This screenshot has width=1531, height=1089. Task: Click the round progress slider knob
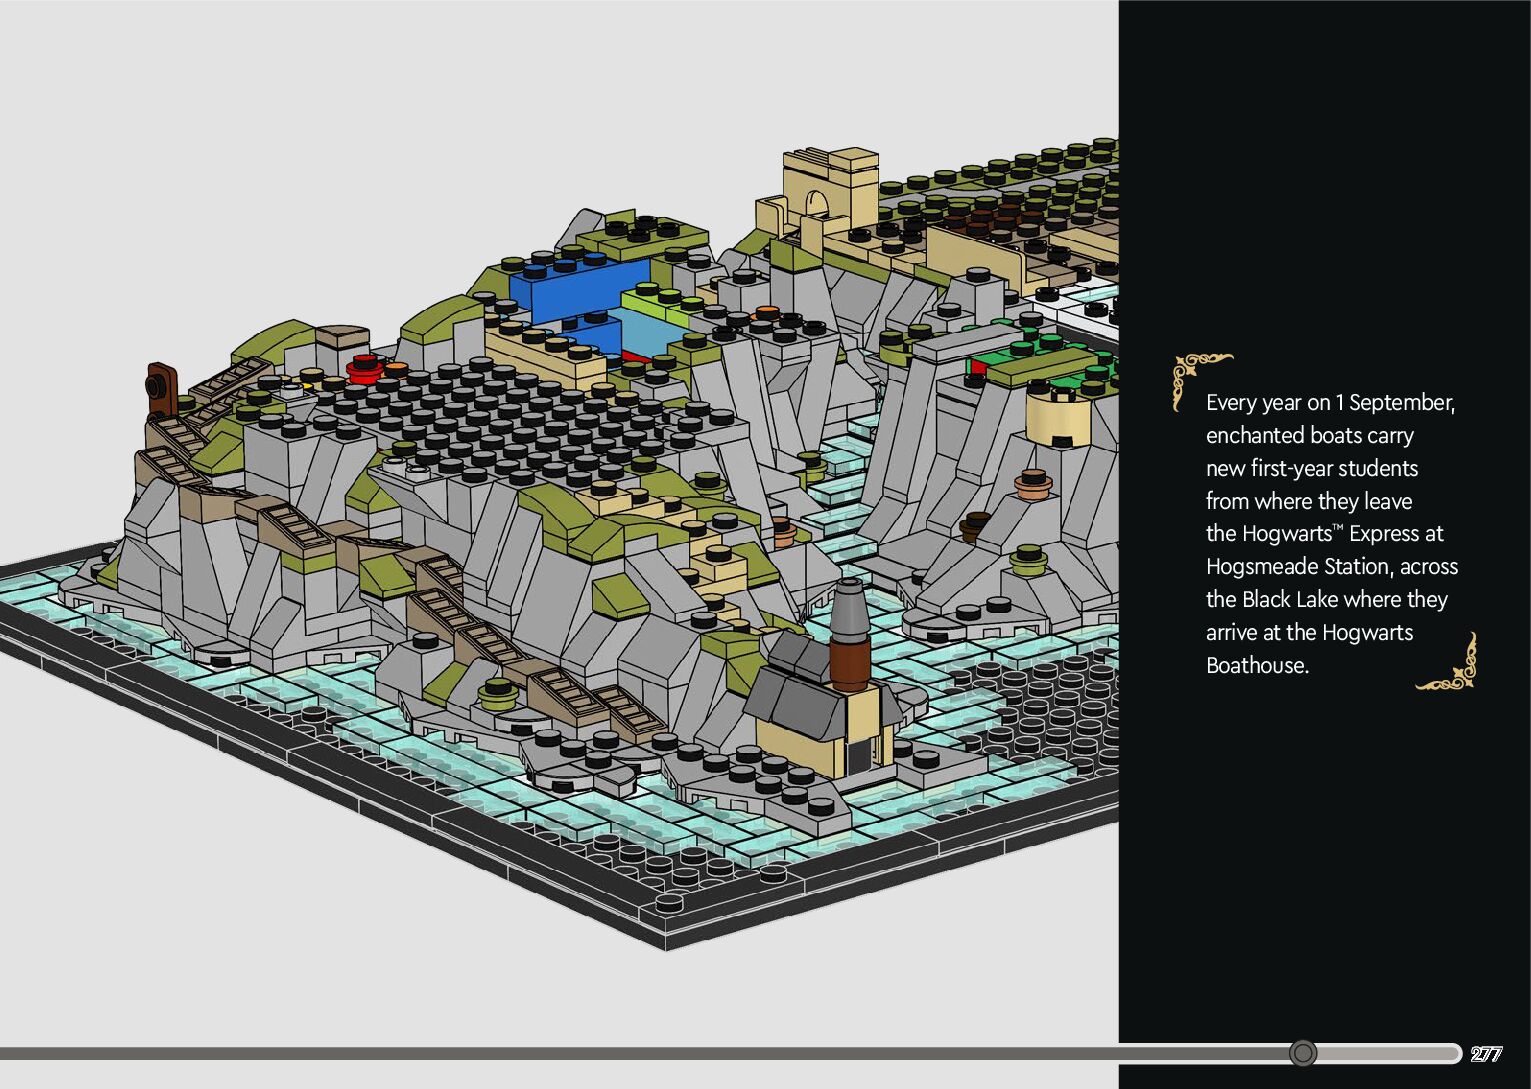[1302, 1053]
